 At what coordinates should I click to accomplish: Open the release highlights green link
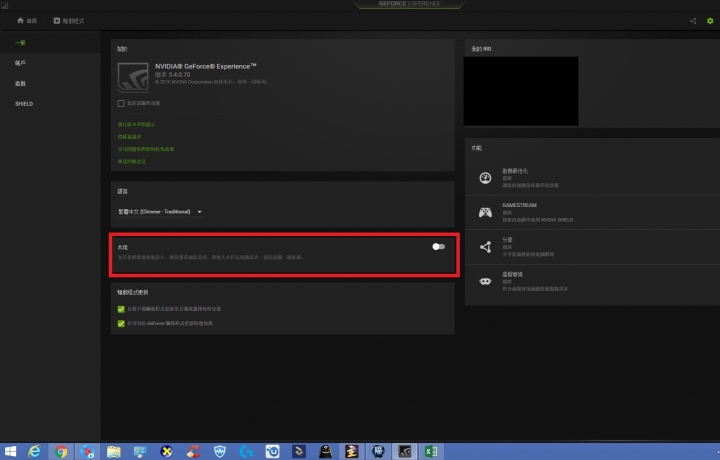pos(136,124)
